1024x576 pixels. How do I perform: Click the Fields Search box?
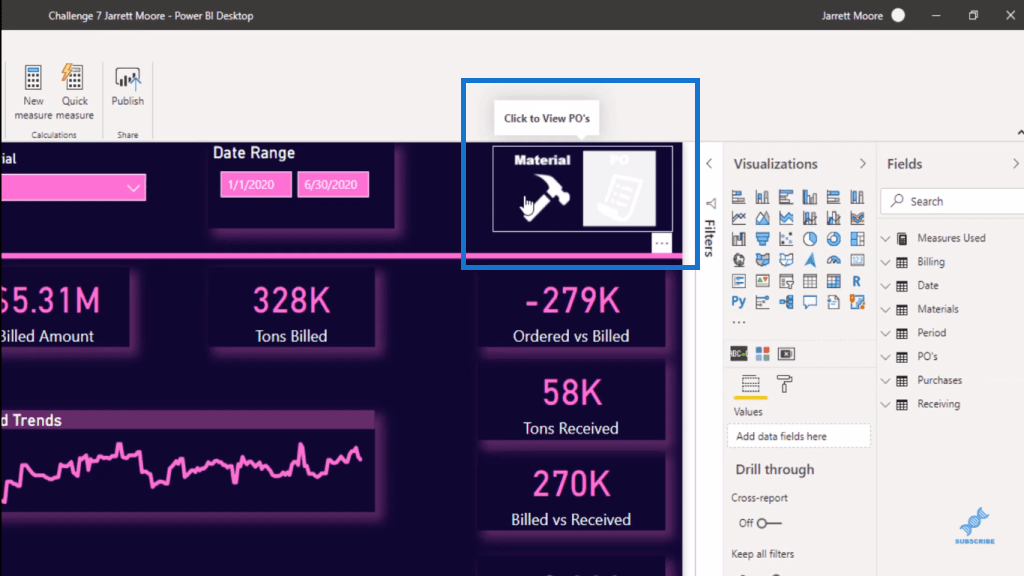click(953, 201)
